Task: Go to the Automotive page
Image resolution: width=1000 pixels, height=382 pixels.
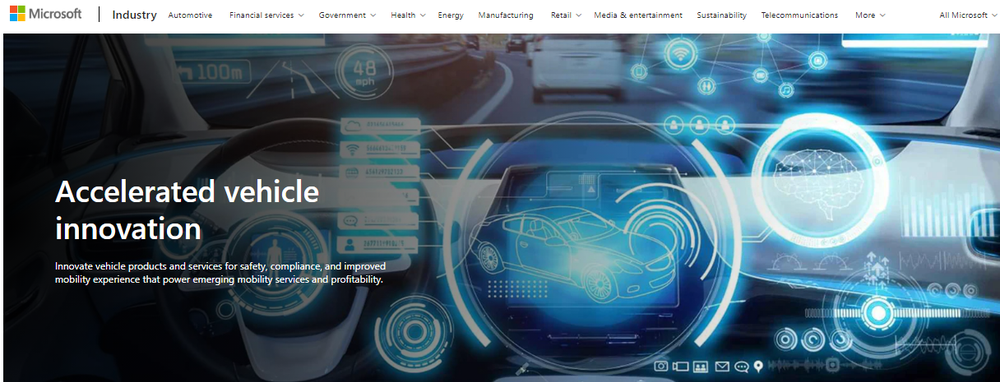Action: click(190, 15)
